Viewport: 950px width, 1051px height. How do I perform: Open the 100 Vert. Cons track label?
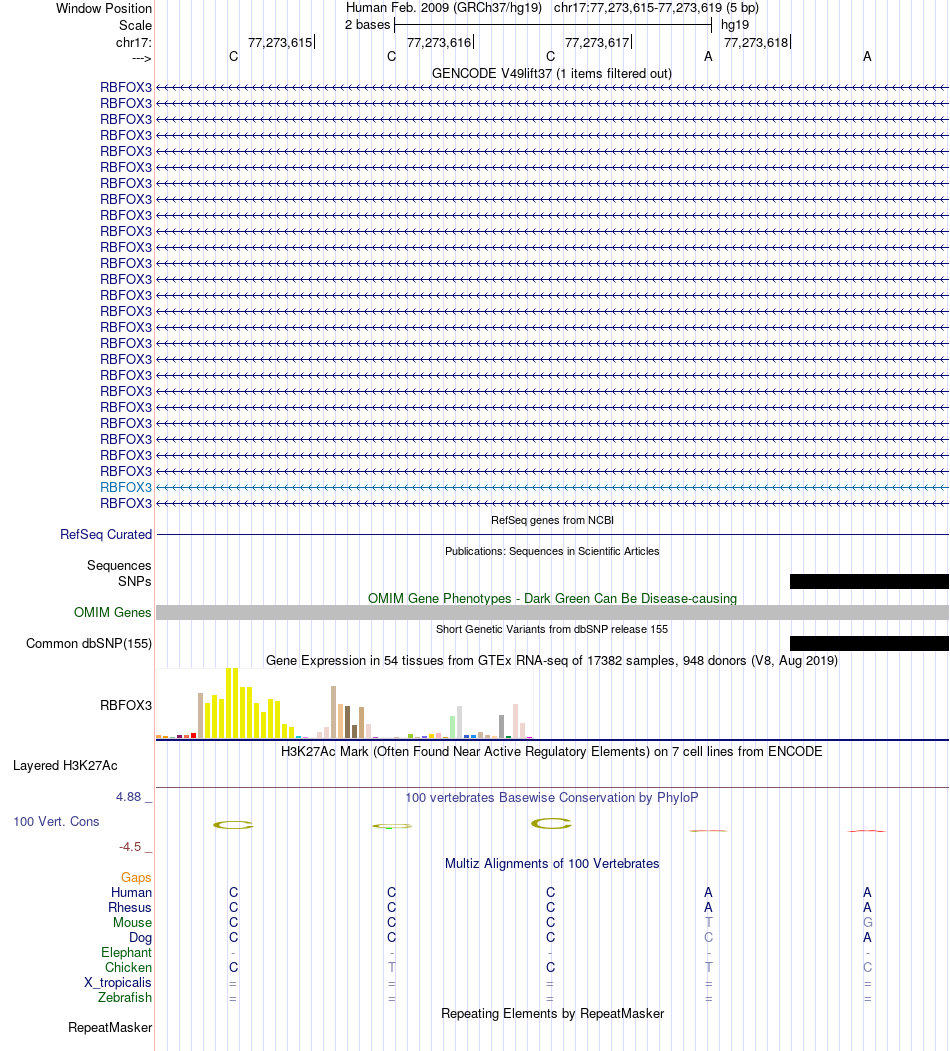(56, 822)
